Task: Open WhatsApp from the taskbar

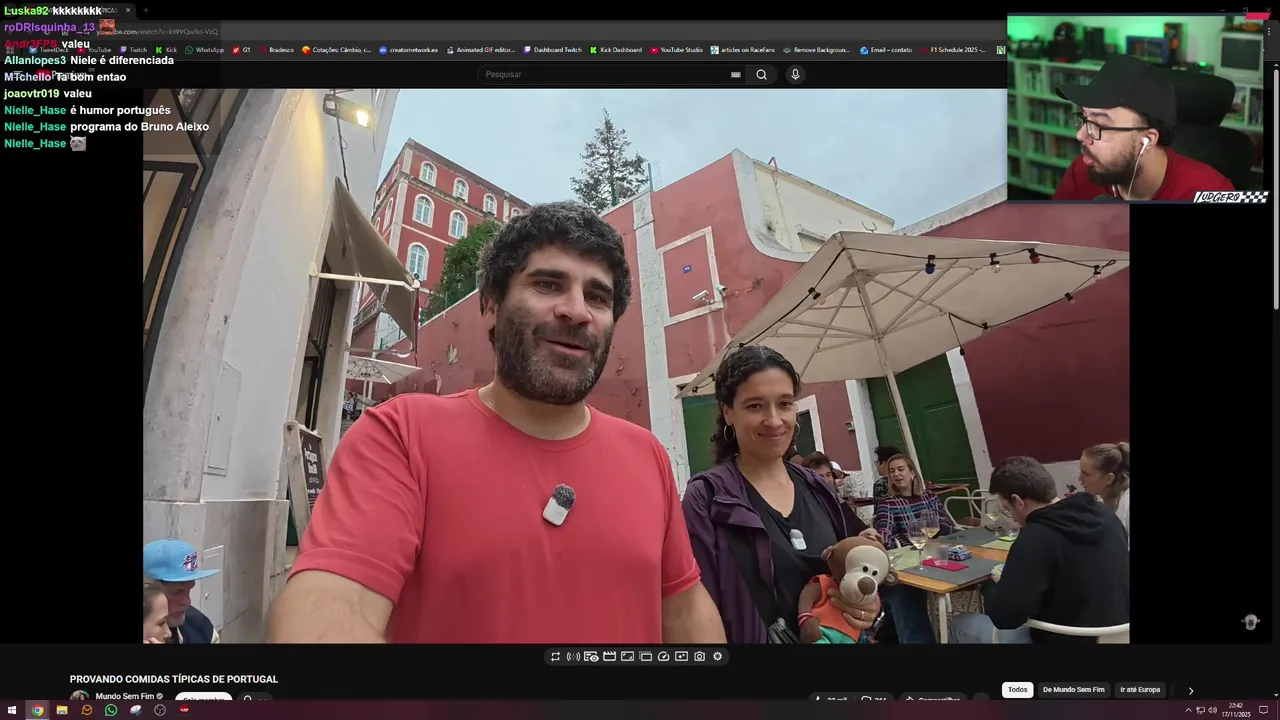Action: click(x=111, y=710)
